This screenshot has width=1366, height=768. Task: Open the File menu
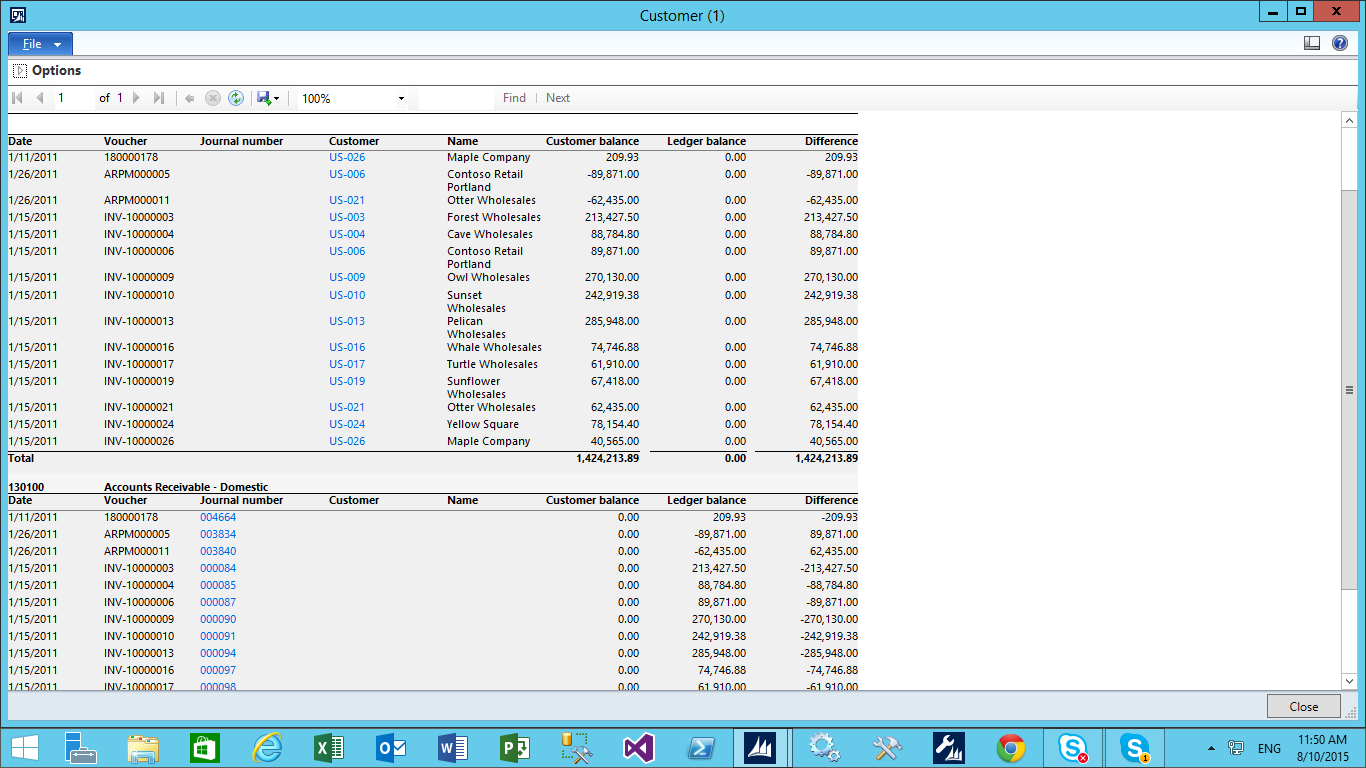40,44
